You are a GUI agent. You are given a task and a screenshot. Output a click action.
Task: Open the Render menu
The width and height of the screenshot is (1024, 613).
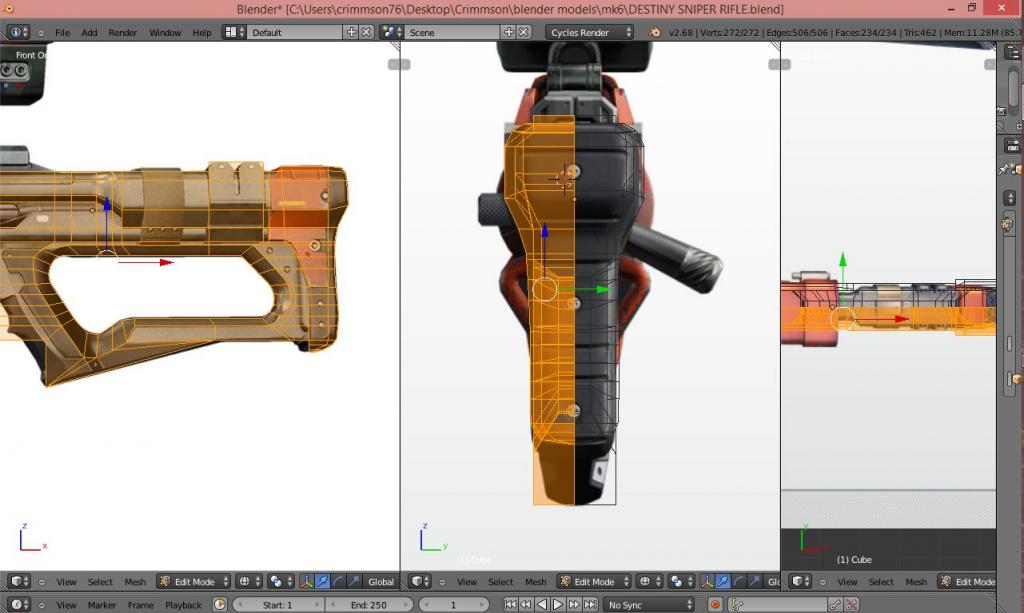coord(123,33)
